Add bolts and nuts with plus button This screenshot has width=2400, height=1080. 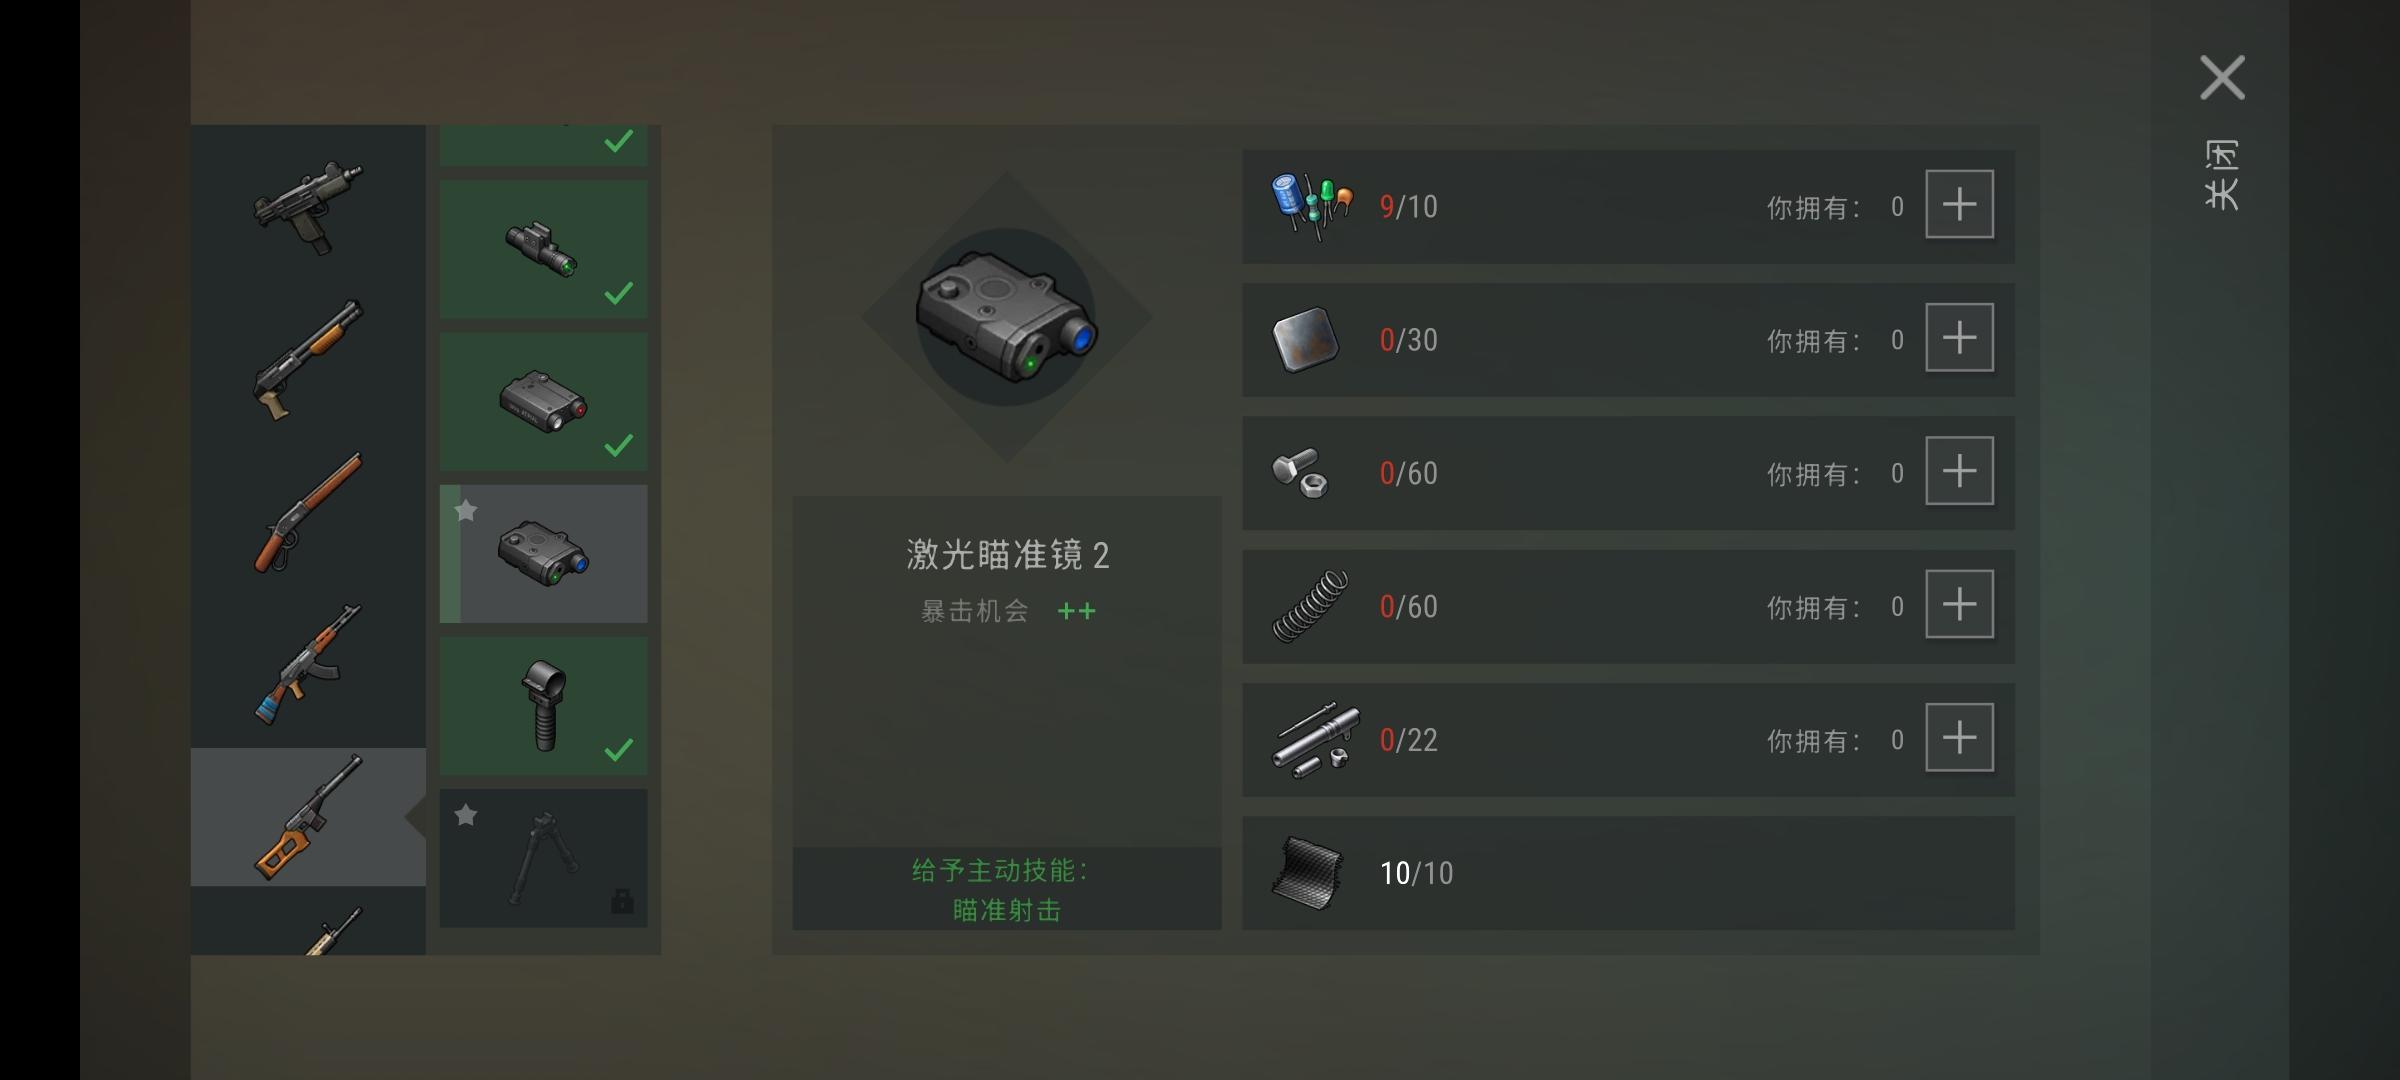click(x=1960, y=471)
